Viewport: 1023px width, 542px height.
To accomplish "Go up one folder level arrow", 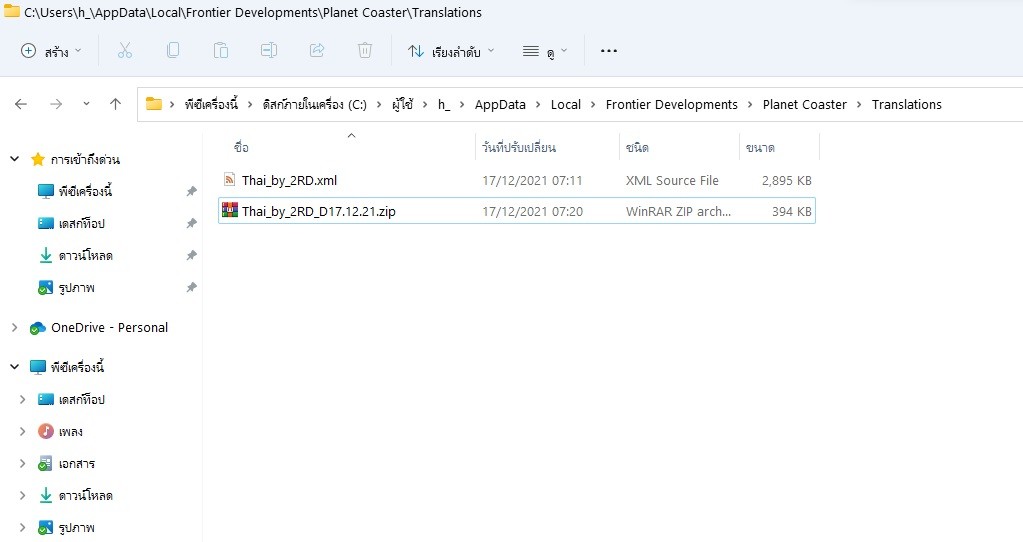I will [115, 104].
